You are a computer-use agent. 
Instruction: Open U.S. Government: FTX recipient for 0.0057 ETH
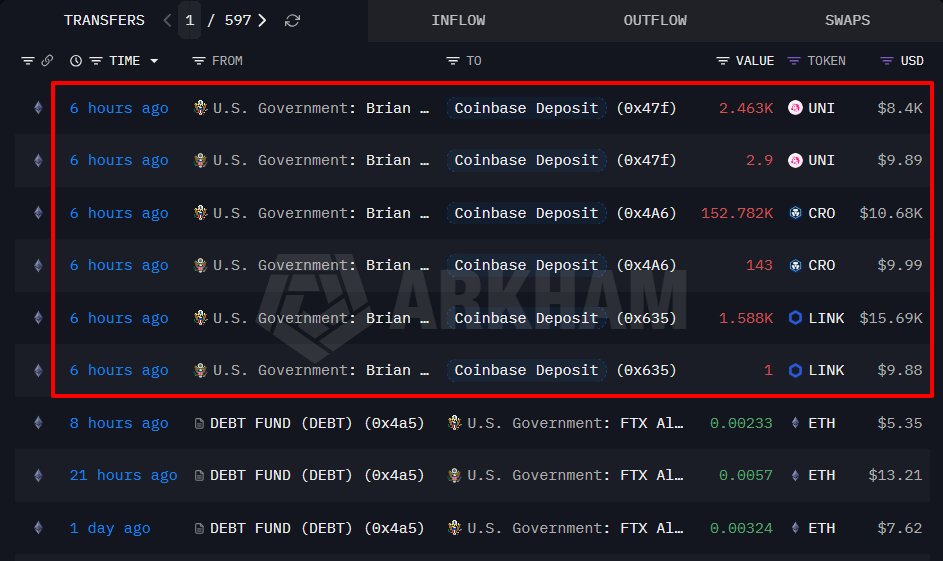(565, 476)
